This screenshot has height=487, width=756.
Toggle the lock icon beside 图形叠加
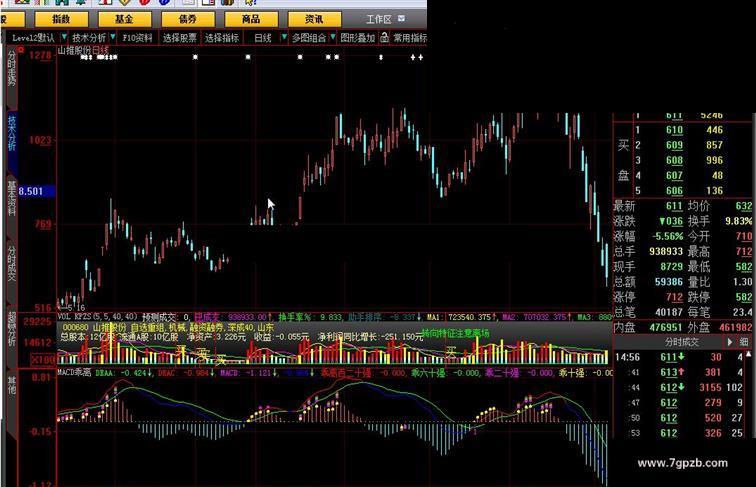pos(384,37)
